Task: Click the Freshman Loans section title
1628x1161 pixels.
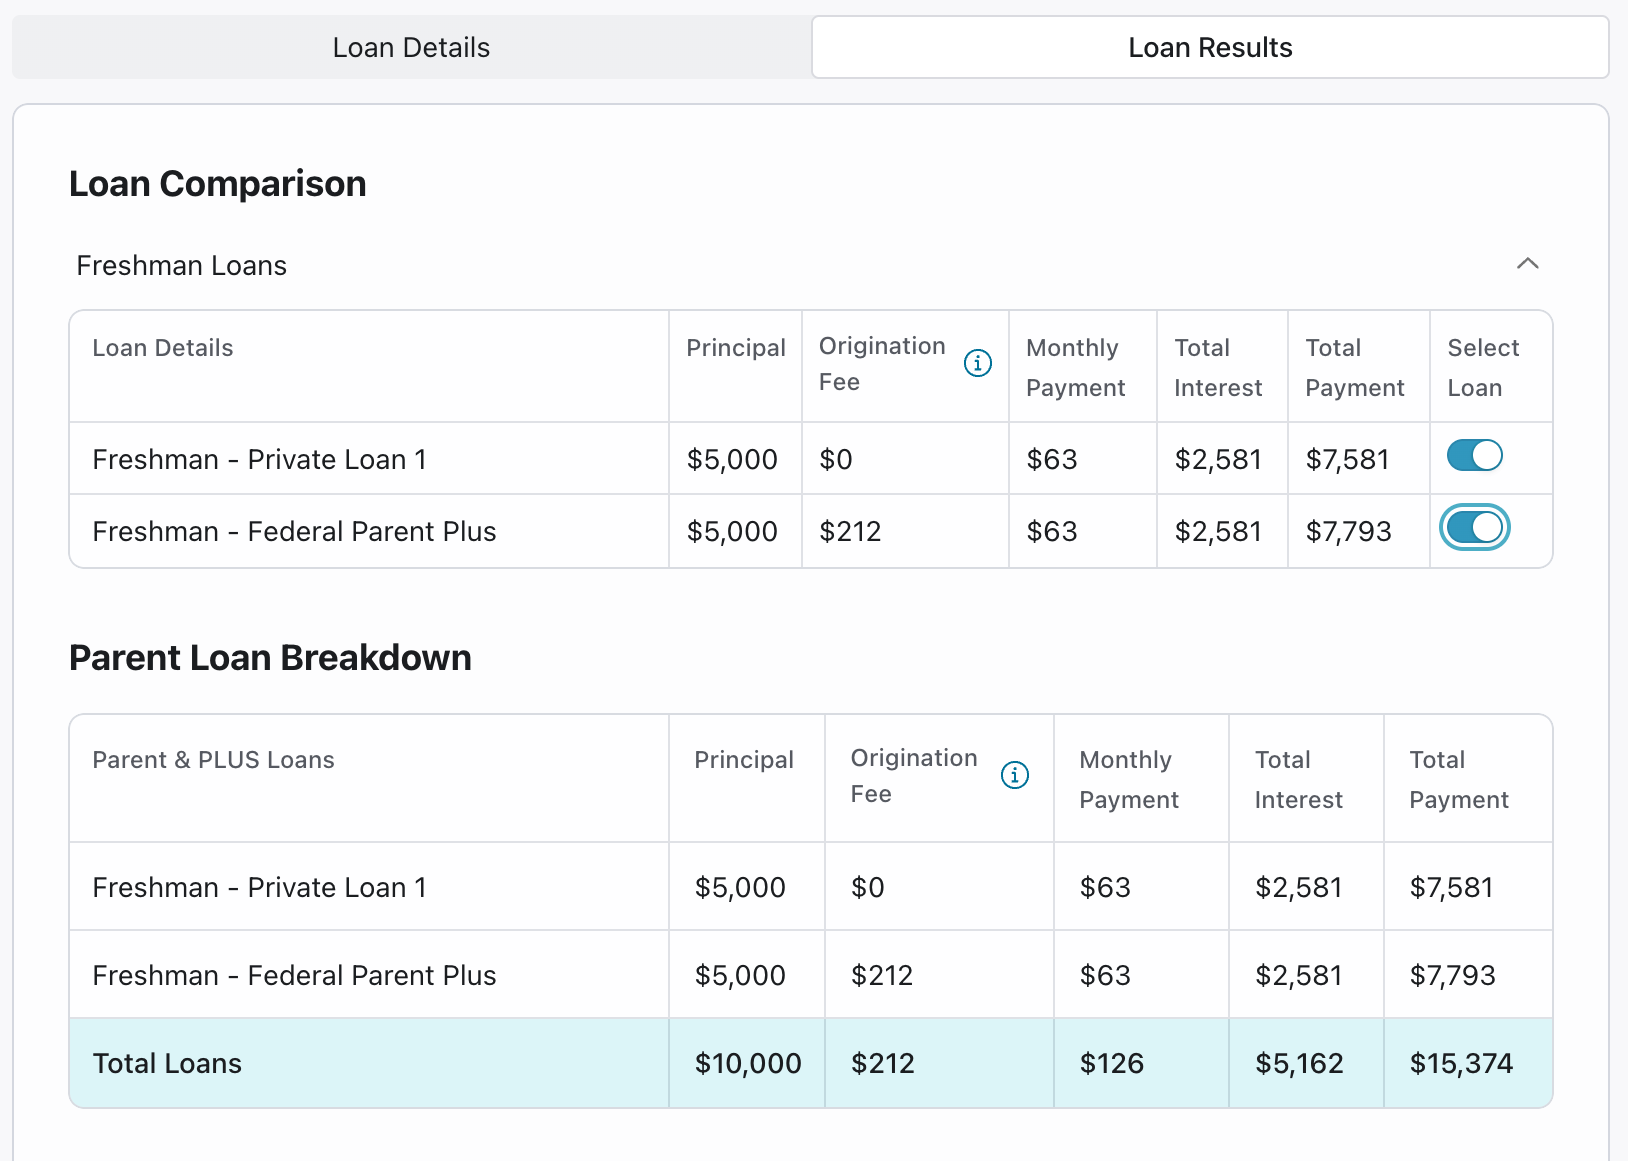Action: [182, 266]
